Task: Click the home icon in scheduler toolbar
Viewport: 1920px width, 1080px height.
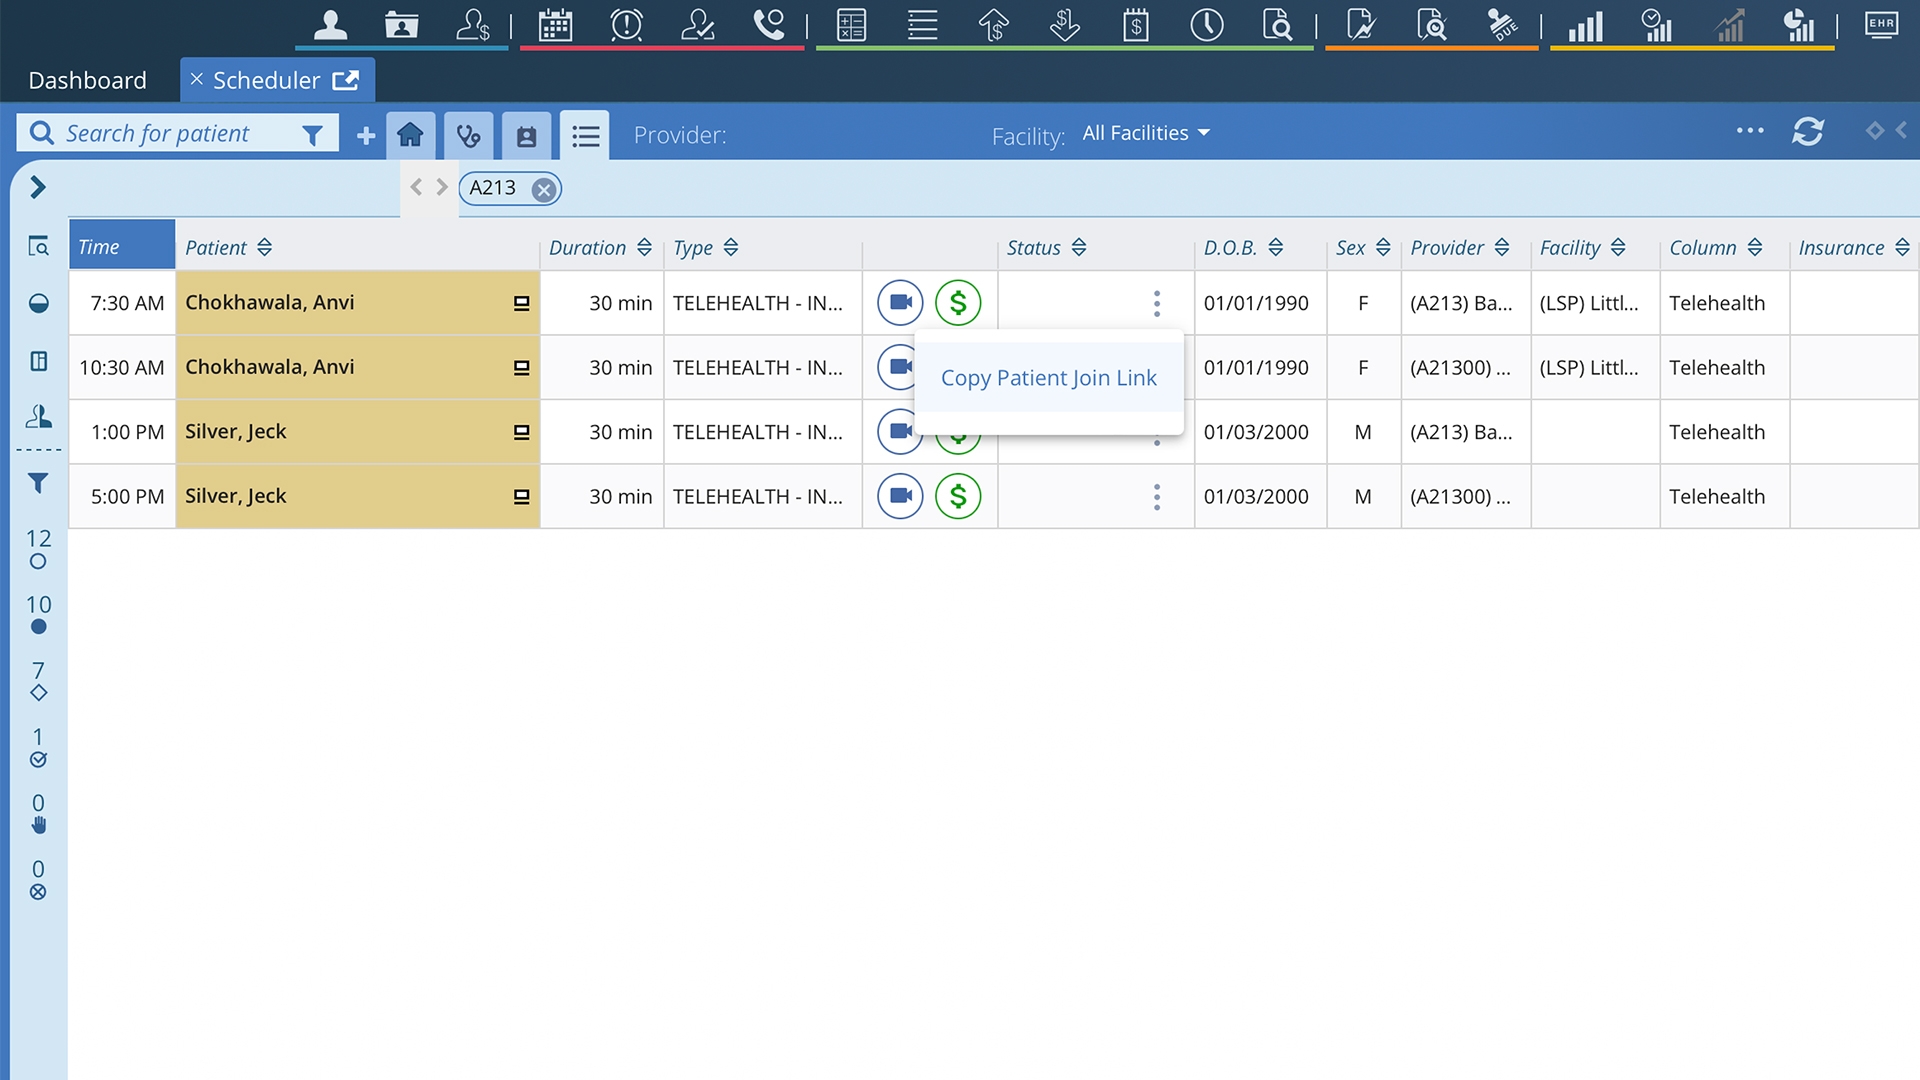Action: click(x=410, y=135)
